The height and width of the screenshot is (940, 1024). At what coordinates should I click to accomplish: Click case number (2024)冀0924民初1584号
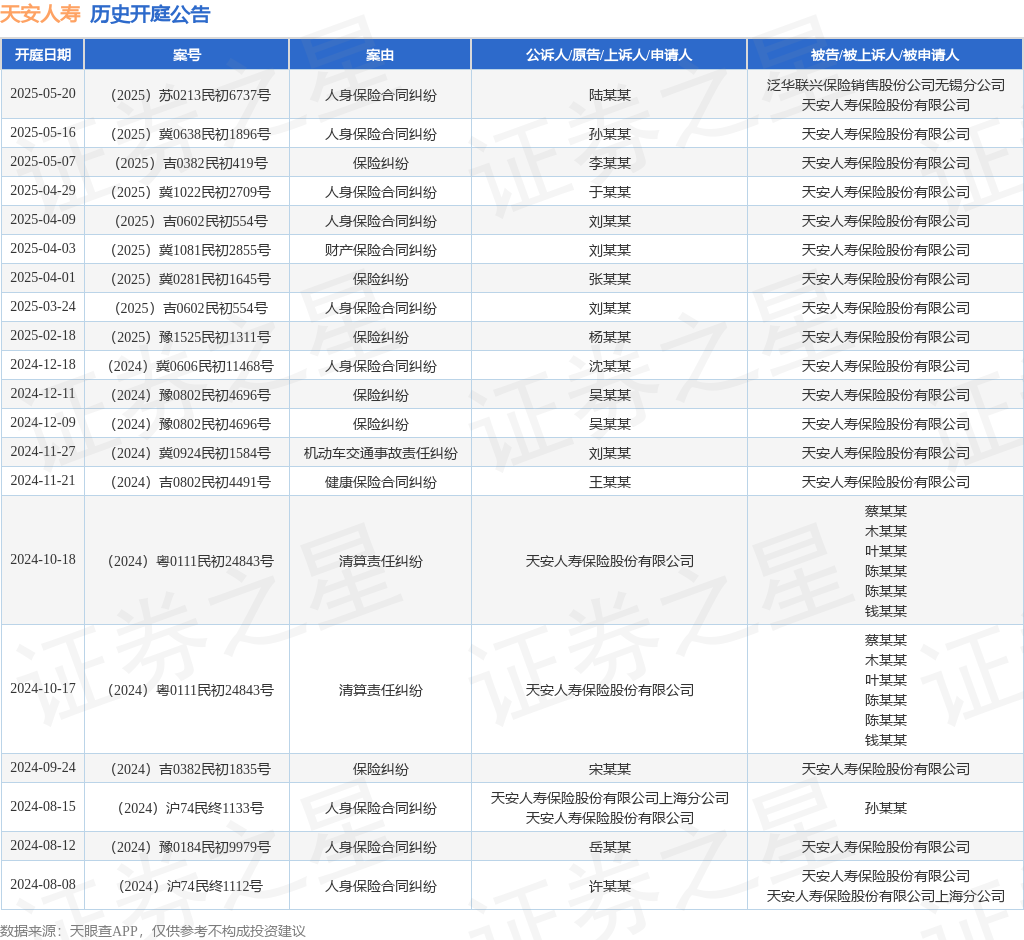coord(187,453)
